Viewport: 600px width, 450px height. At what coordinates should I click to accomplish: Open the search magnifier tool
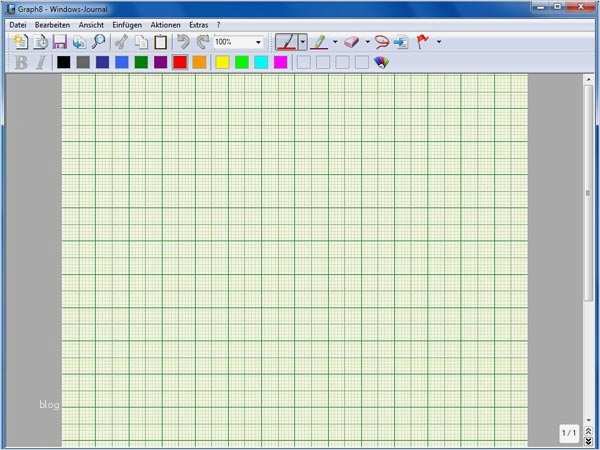(x=99, y=42)
